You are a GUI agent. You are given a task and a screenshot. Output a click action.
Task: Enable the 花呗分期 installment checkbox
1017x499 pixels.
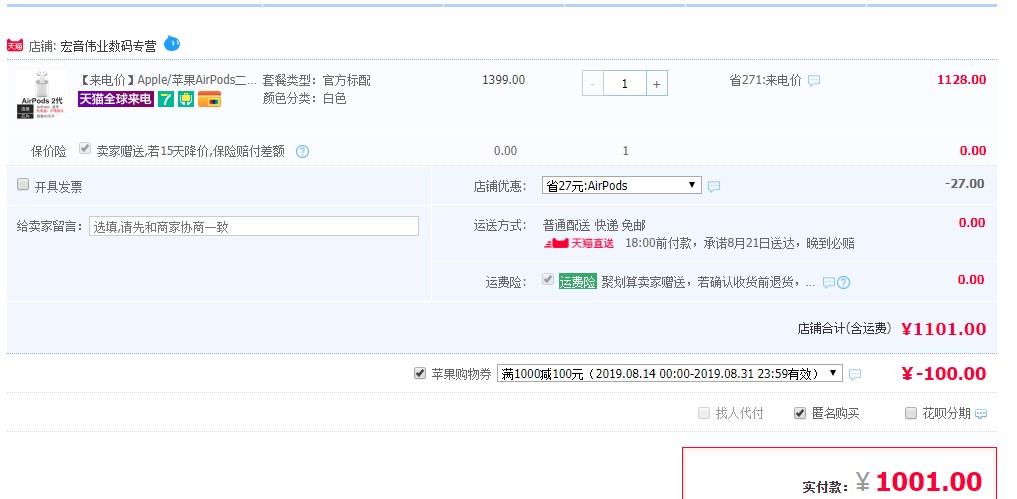(911, 413)
